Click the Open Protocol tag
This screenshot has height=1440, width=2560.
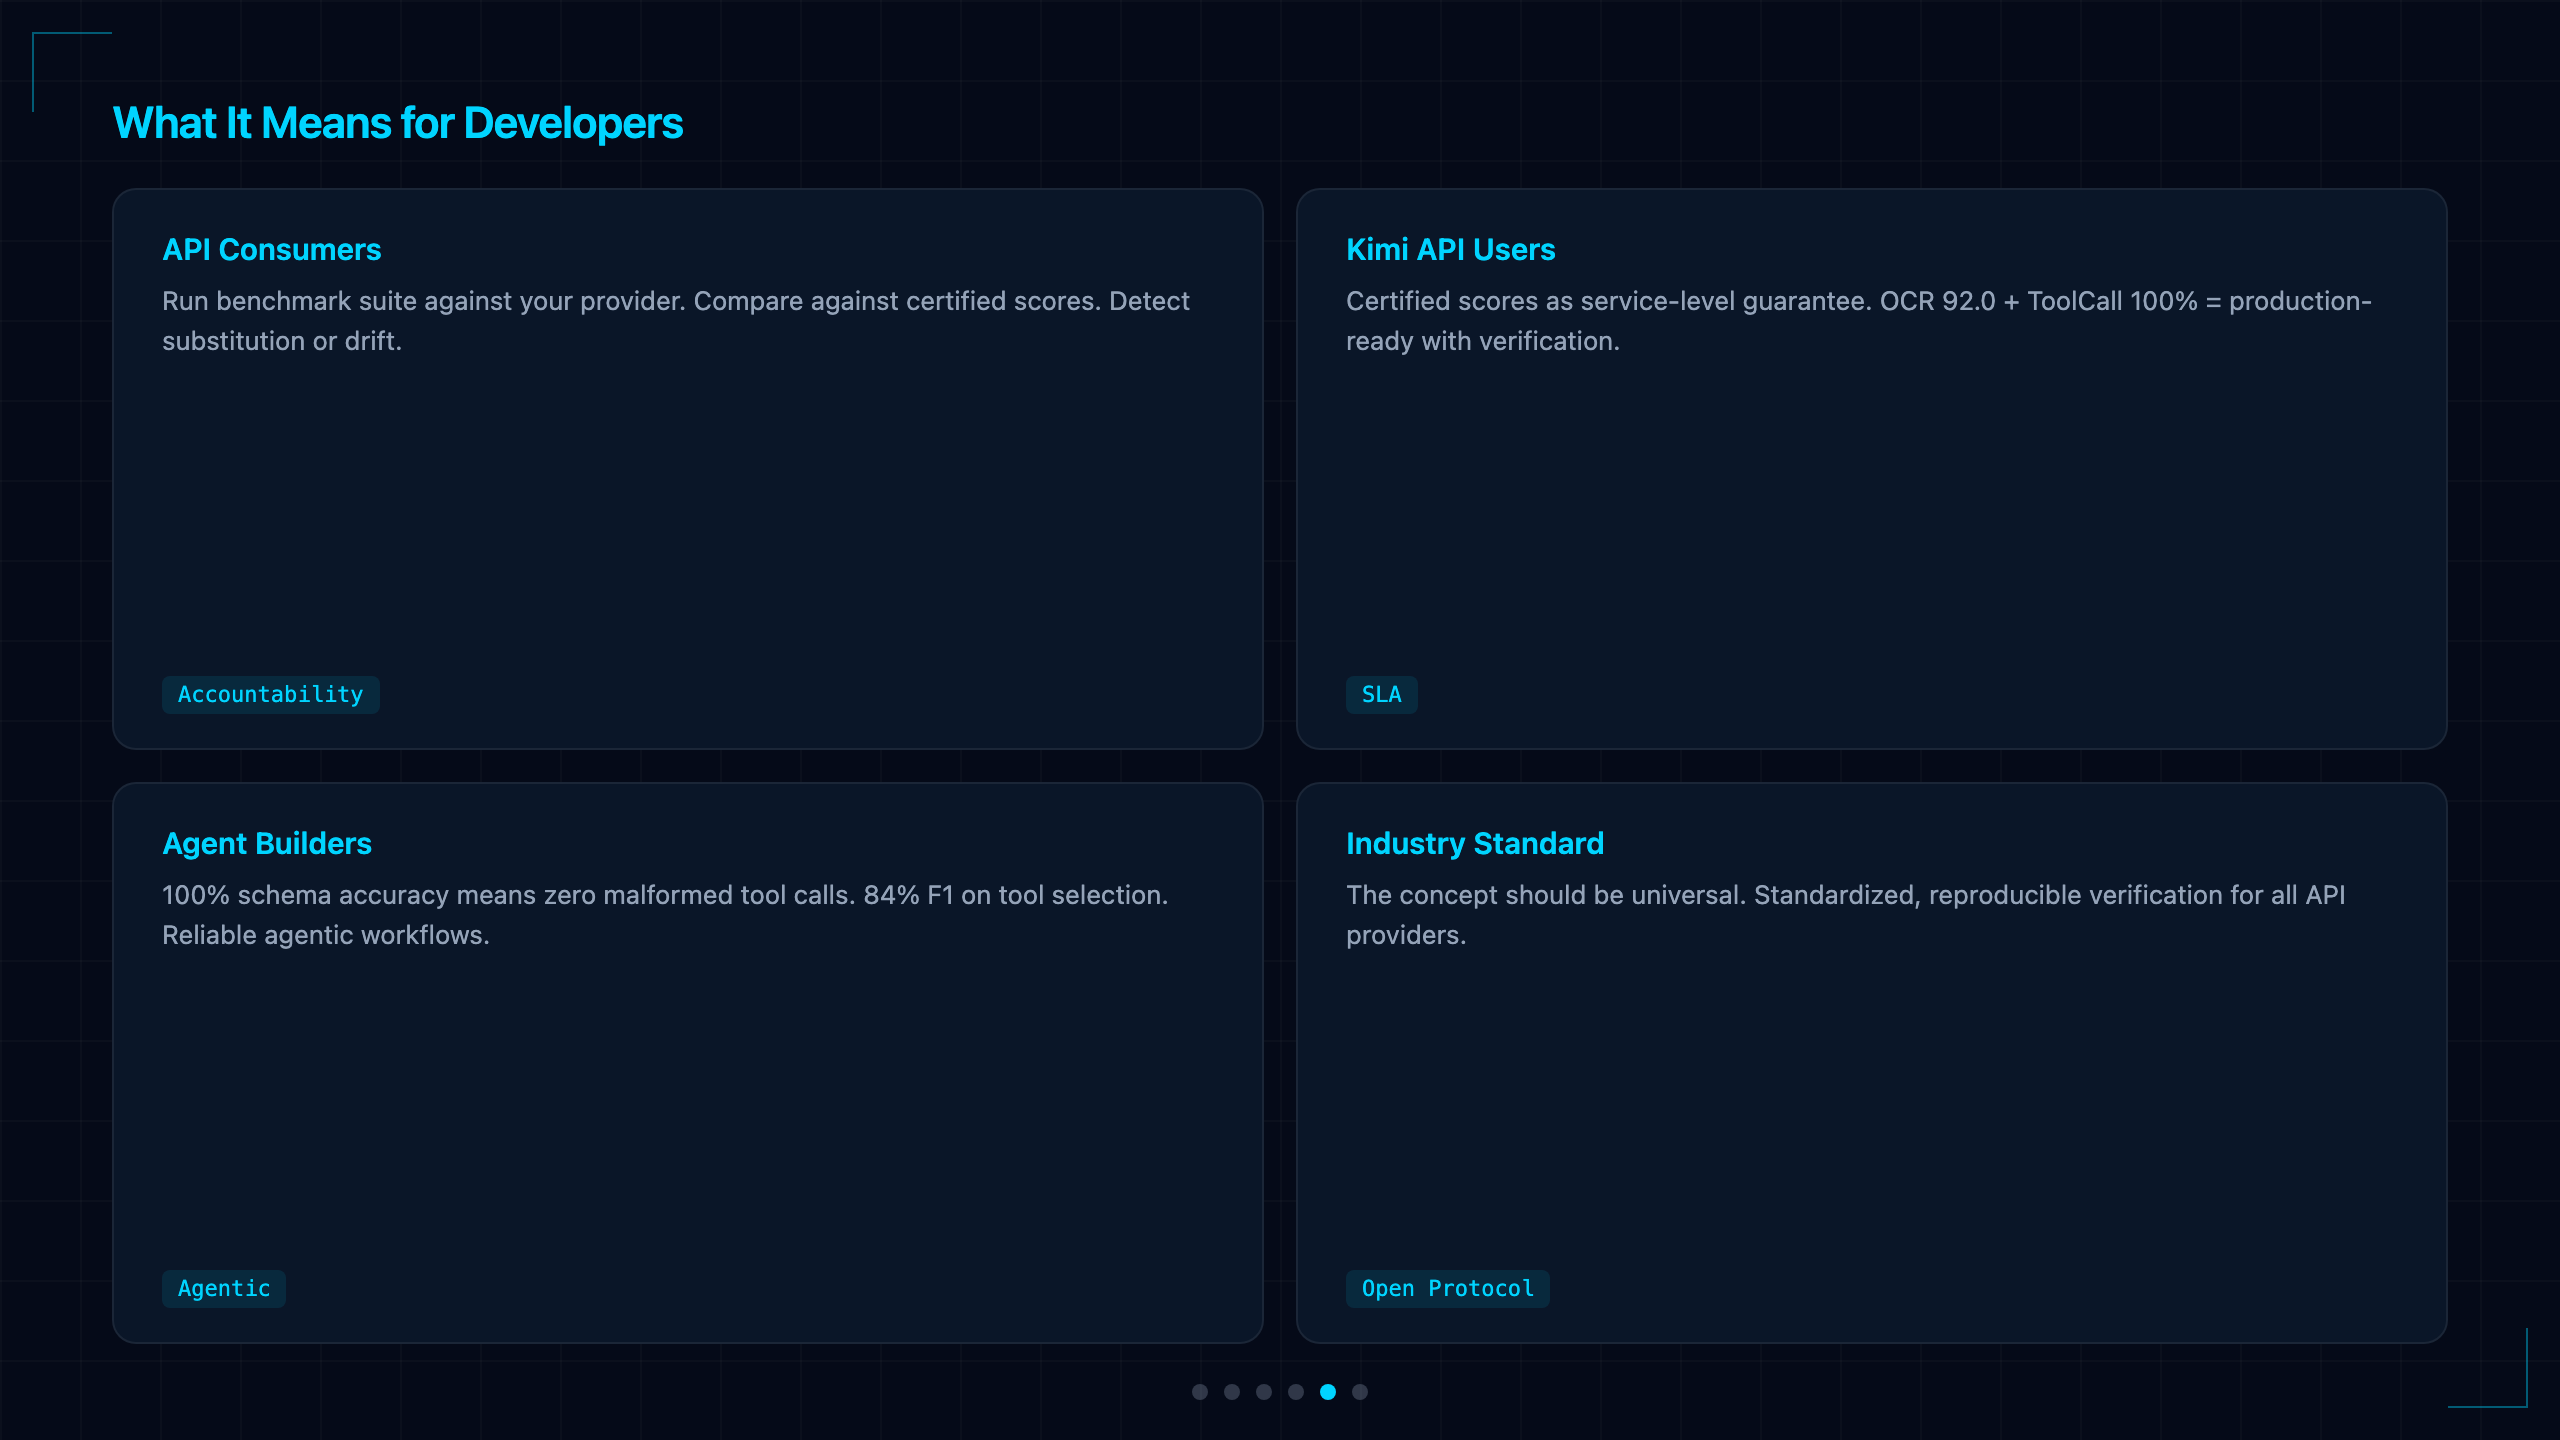pyautogui.click(x=1447, y=1288)
